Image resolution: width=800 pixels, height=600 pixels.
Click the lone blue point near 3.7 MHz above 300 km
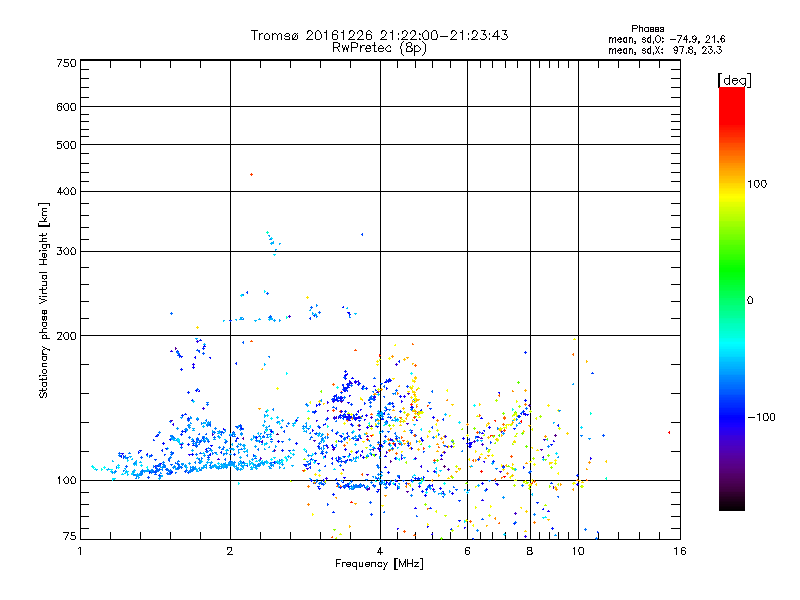coord(362,235)
